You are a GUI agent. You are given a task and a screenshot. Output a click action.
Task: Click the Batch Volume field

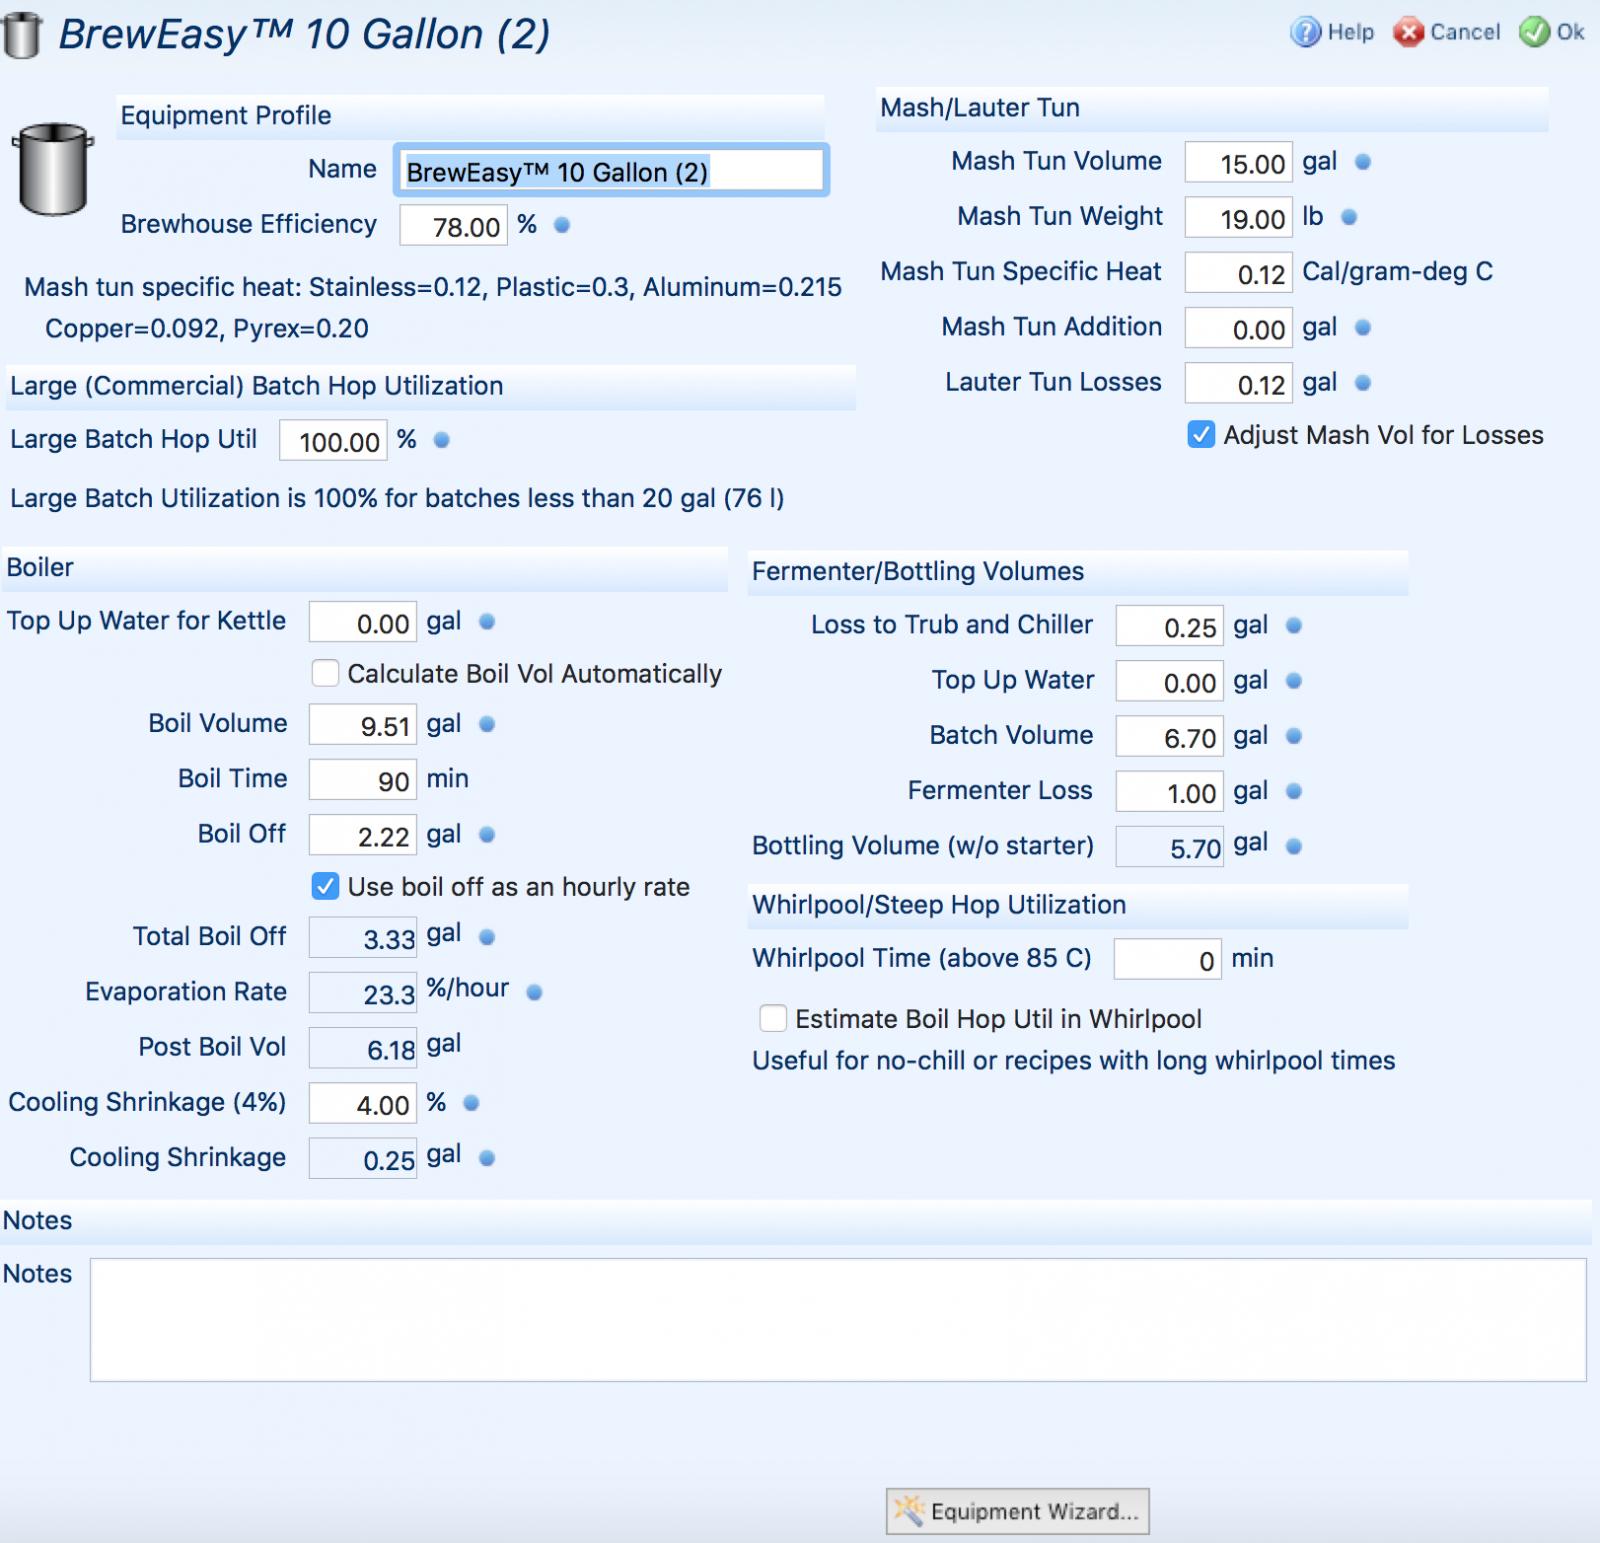click(1170, 736)
